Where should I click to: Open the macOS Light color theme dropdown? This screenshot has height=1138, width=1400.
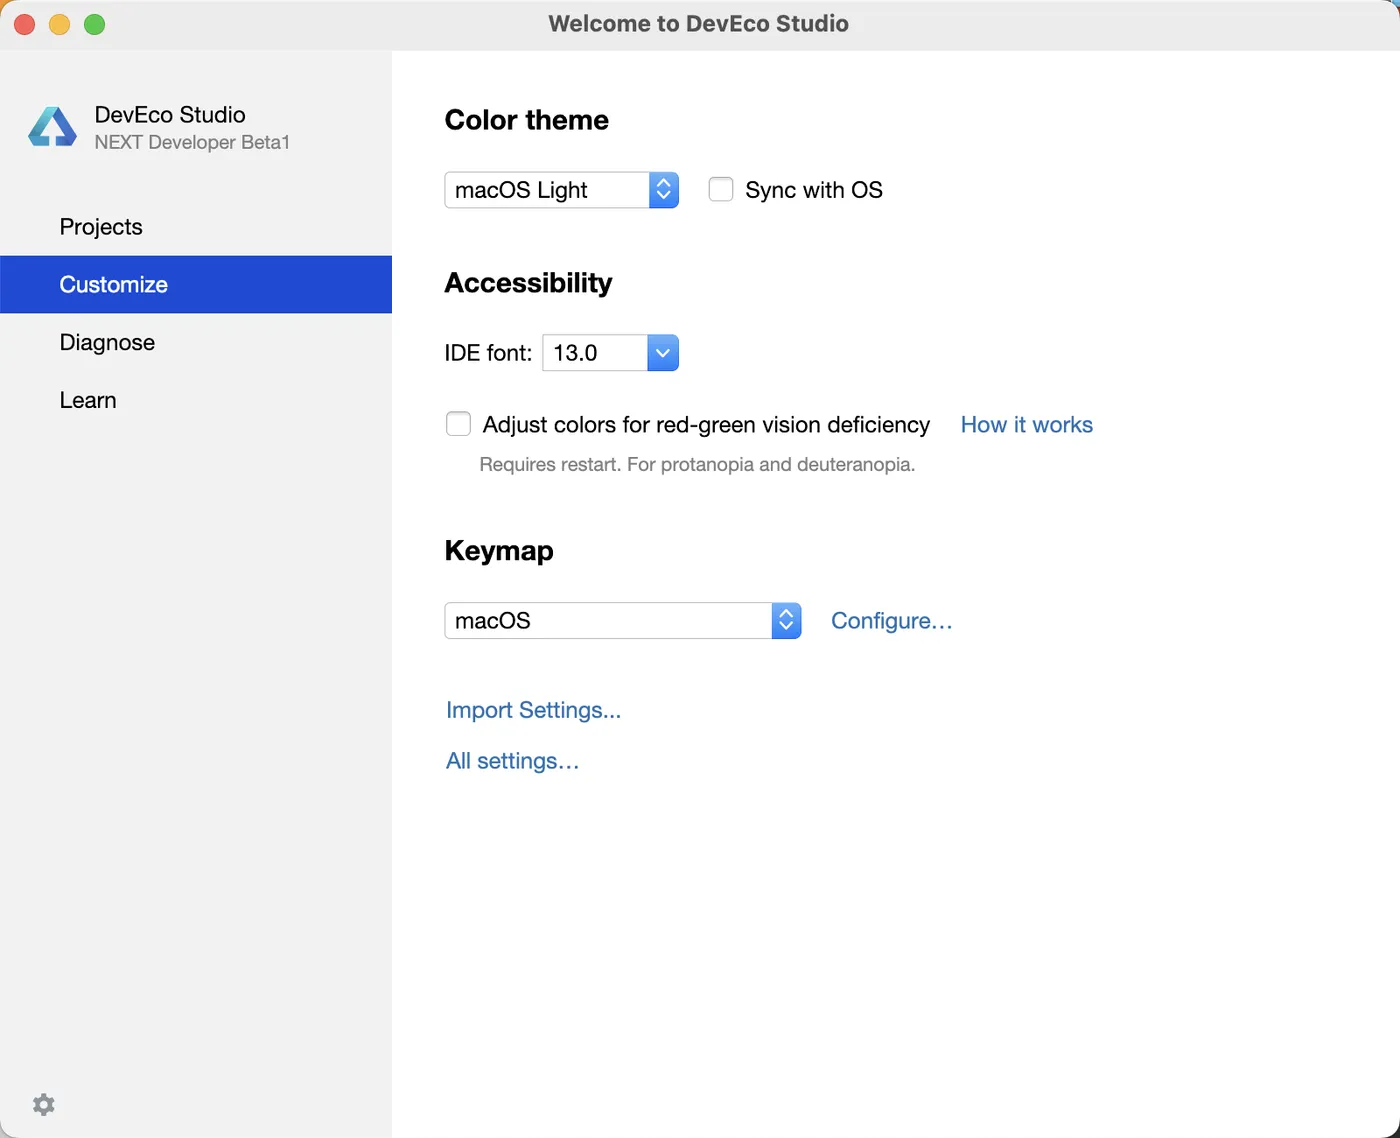562,190
